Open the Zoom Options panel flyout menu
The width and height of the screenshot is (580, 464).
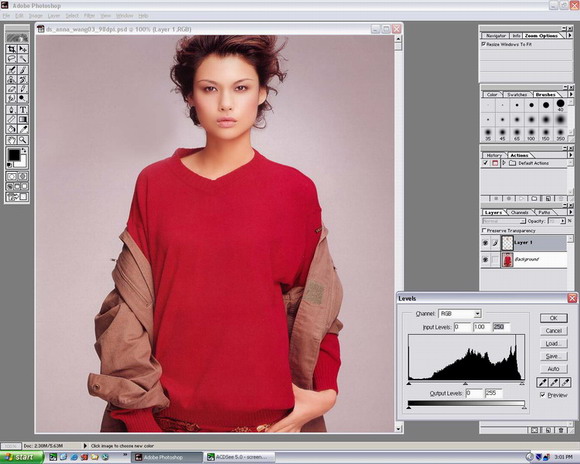pos(570,36)
